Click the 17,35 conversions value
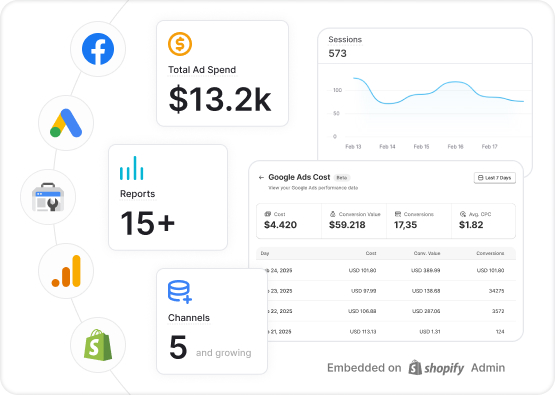555x395 pixels. (x=406, y=225)
